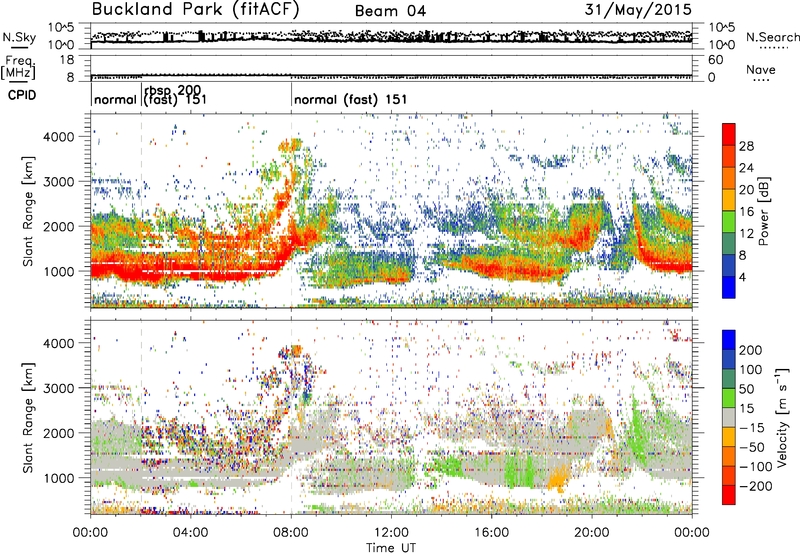
Task: Click the '12' Power colorbar tick value
Action: click(746, 233)
